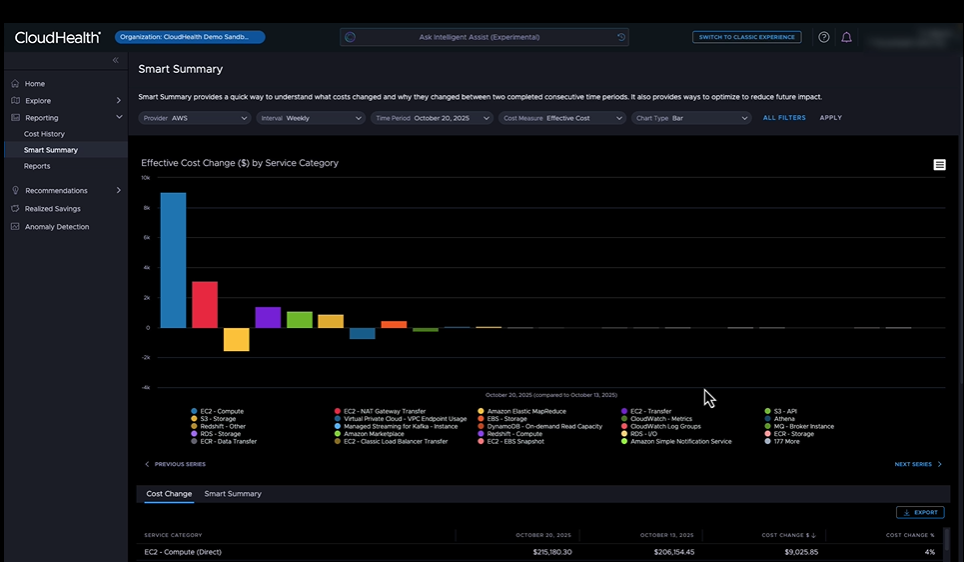
Task: Click the EC2 - Compute (Direct) table row
Action: point(541,552)
